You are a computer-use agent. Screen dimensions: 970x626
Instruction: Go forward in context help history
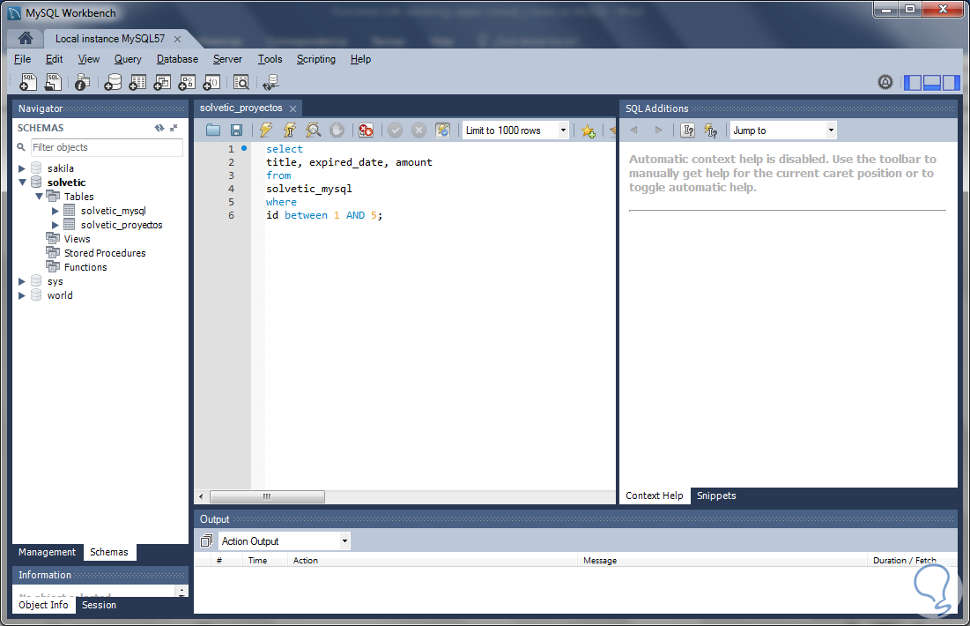(x=658, y=130)
